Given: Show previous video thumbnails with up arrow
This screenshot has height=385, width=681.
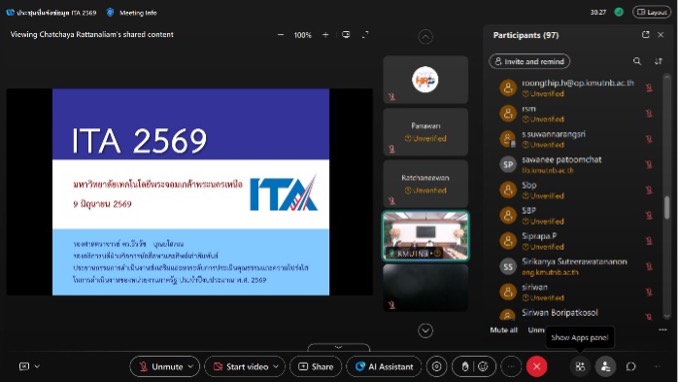Looking at the screenshot, I should click(426, 37).
